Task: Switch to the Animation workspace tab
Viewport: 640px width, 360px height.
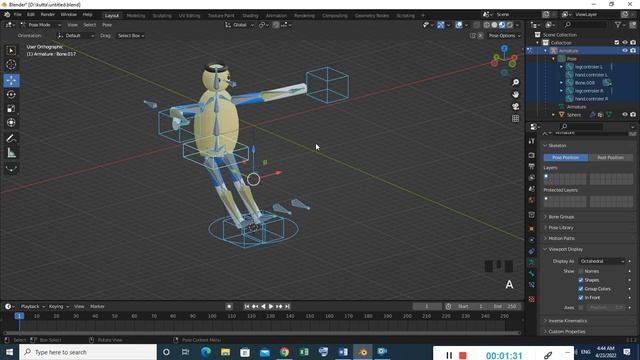Action: 276,16
